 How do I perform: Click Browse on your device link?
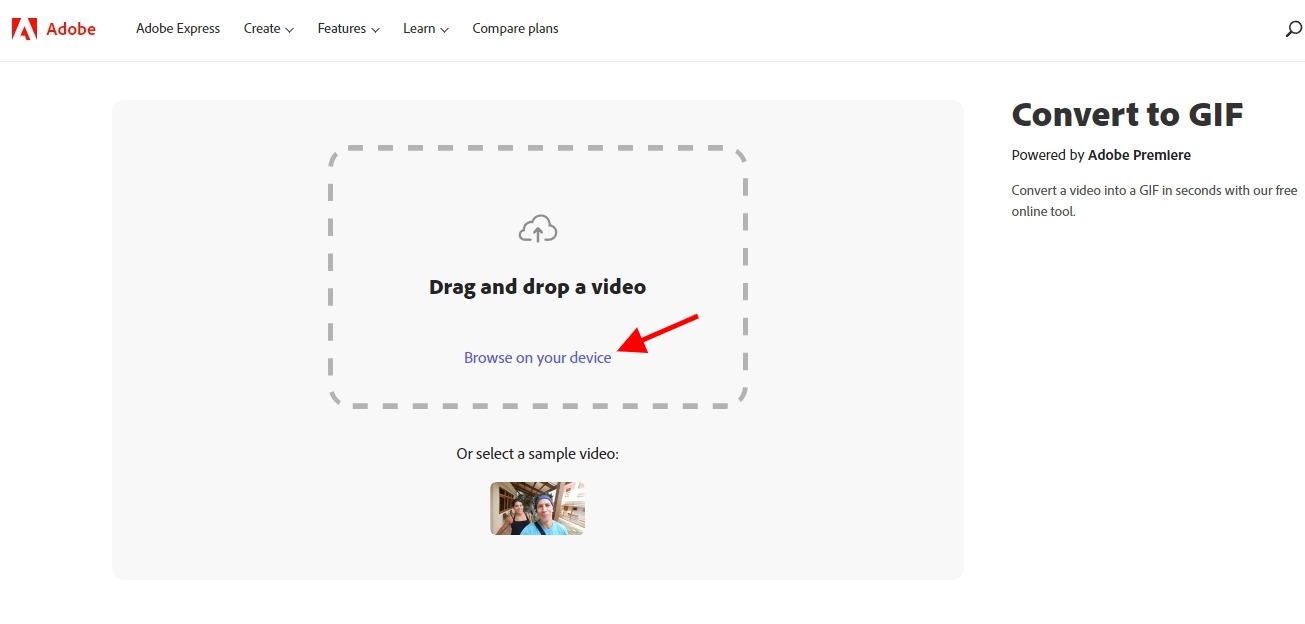point(537,358)
